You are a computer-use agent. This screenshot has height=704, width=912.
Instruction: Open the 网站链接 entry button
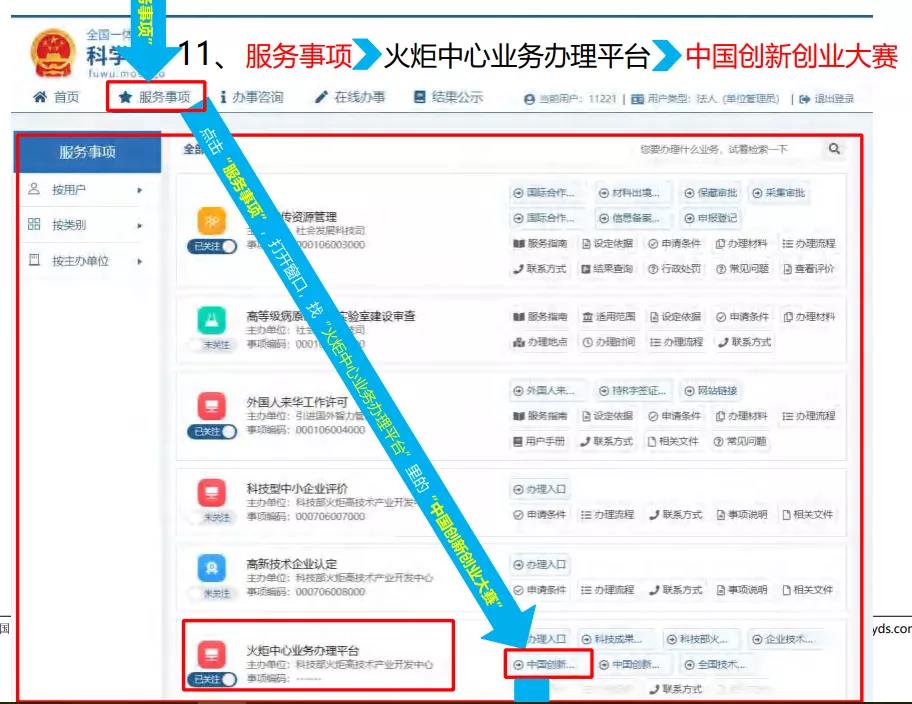[711, 390]
